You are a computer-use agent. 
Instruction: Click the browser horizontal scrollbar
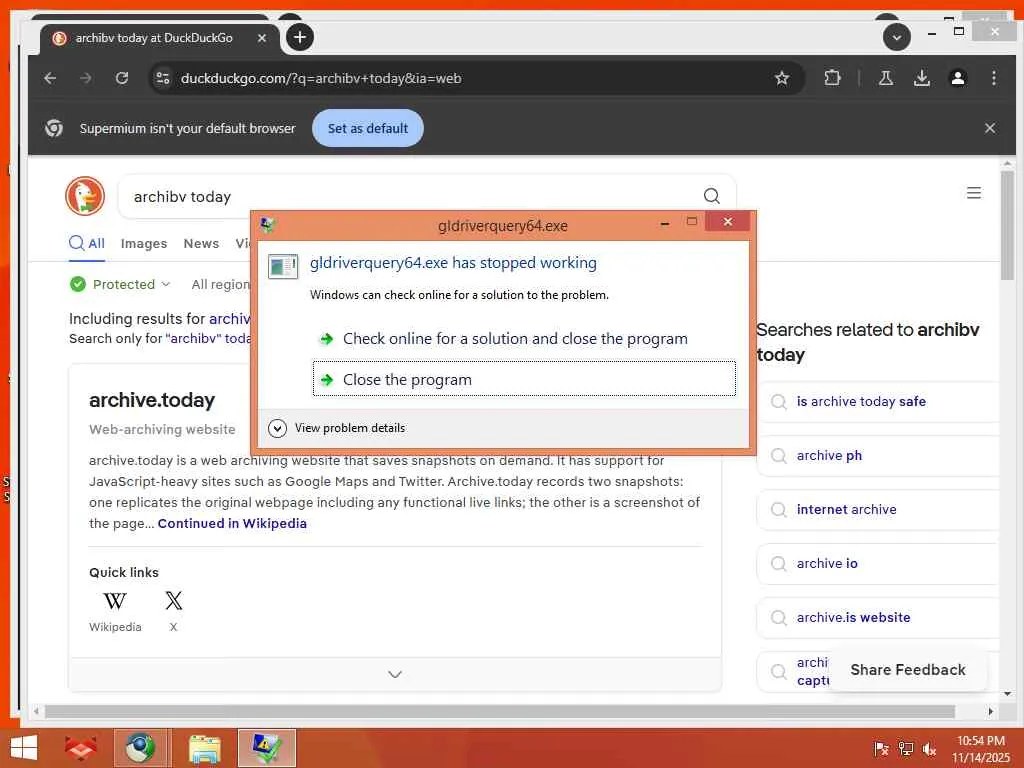coord(500,711)
